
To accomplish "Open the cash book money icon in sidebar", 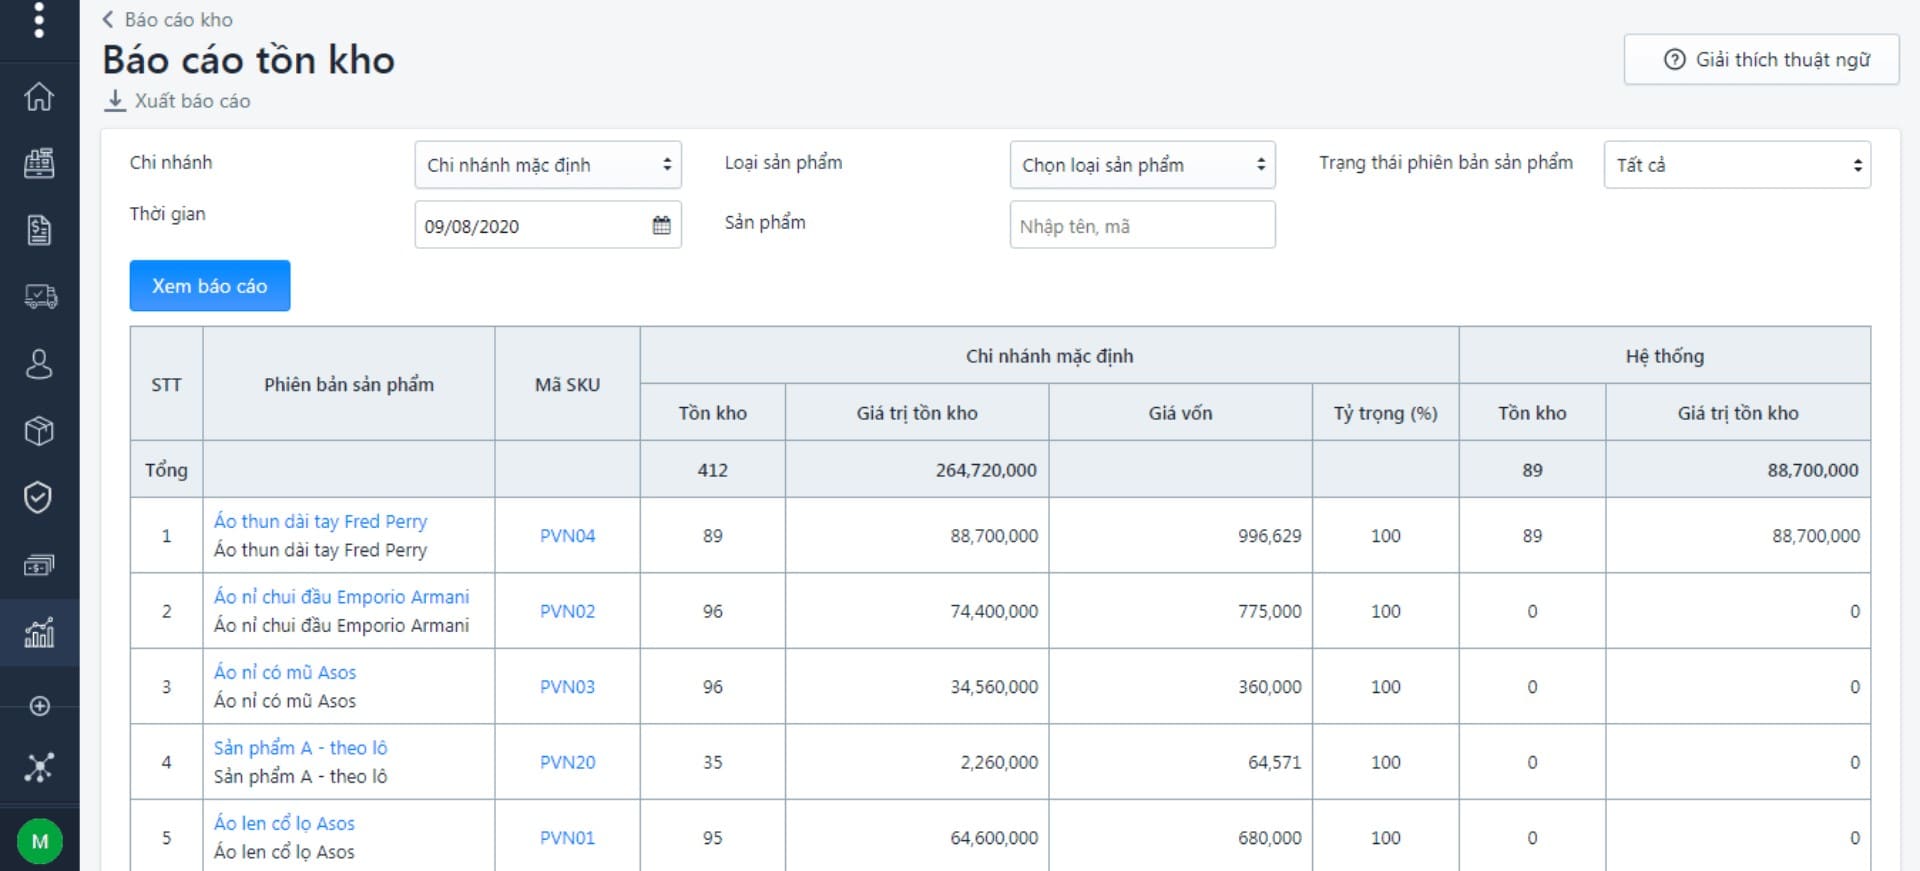I will pos(39,565).
